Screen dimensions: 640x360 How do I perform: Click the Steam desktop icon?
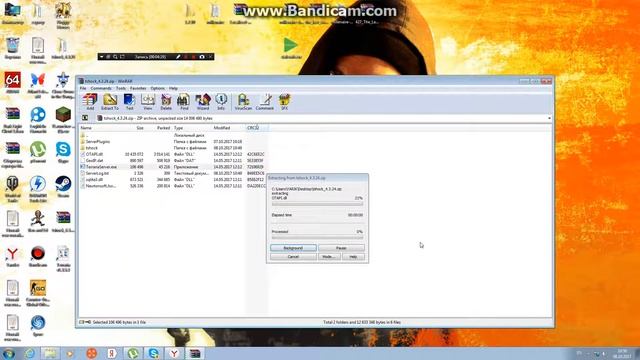tap(63, 187)
